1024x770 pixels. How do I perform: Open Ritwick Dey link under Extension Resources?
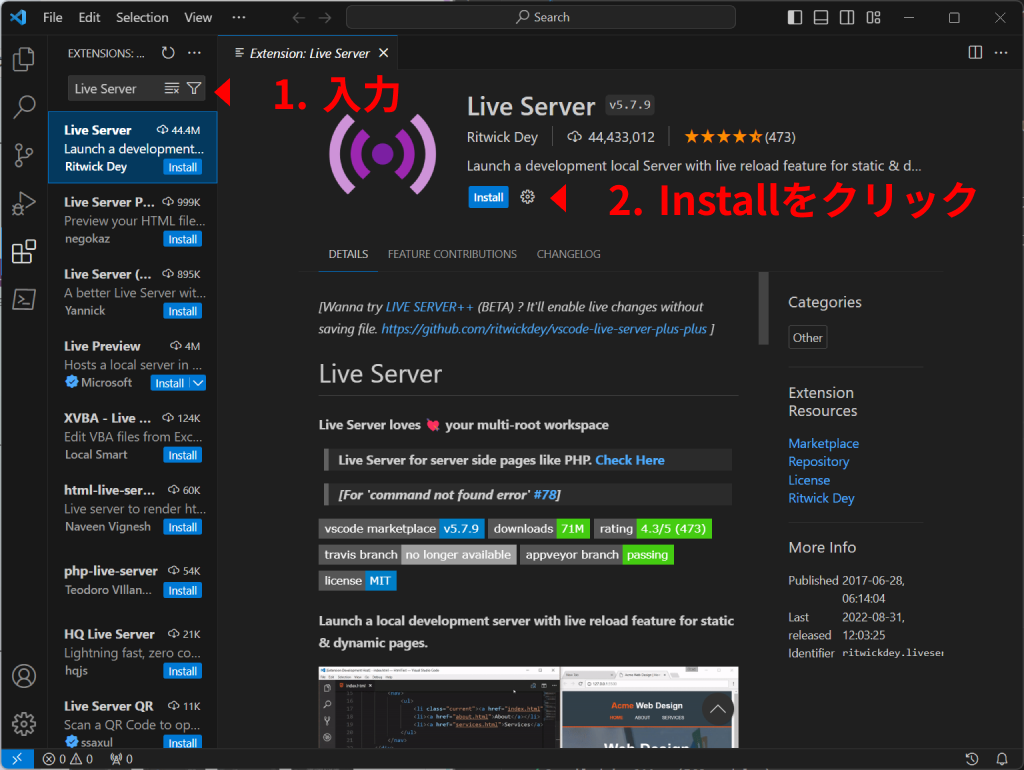coord(821,498)
